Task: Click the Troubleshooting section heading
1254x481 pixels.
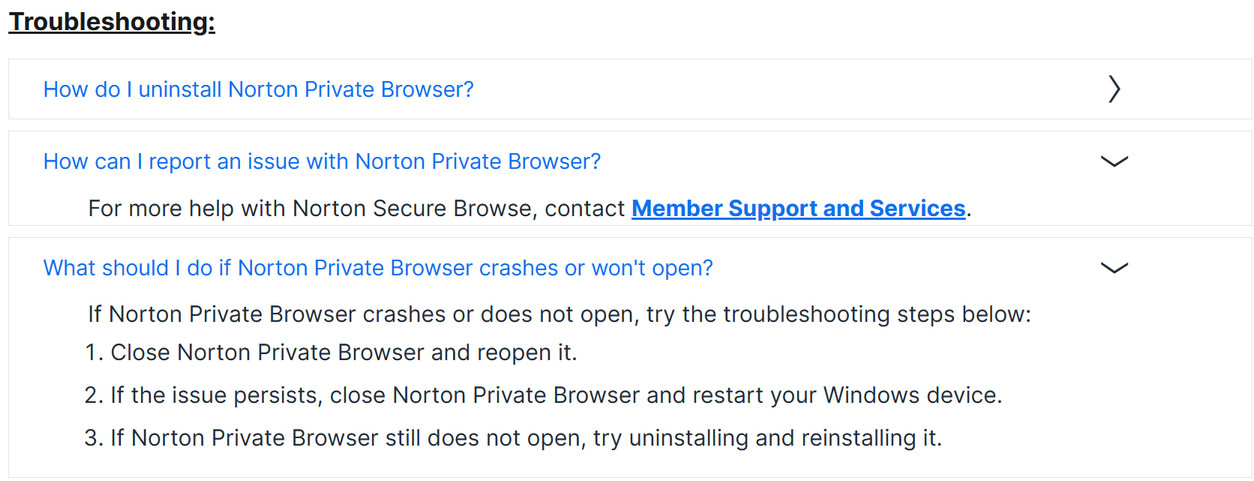Action: (x=111, y=22)
